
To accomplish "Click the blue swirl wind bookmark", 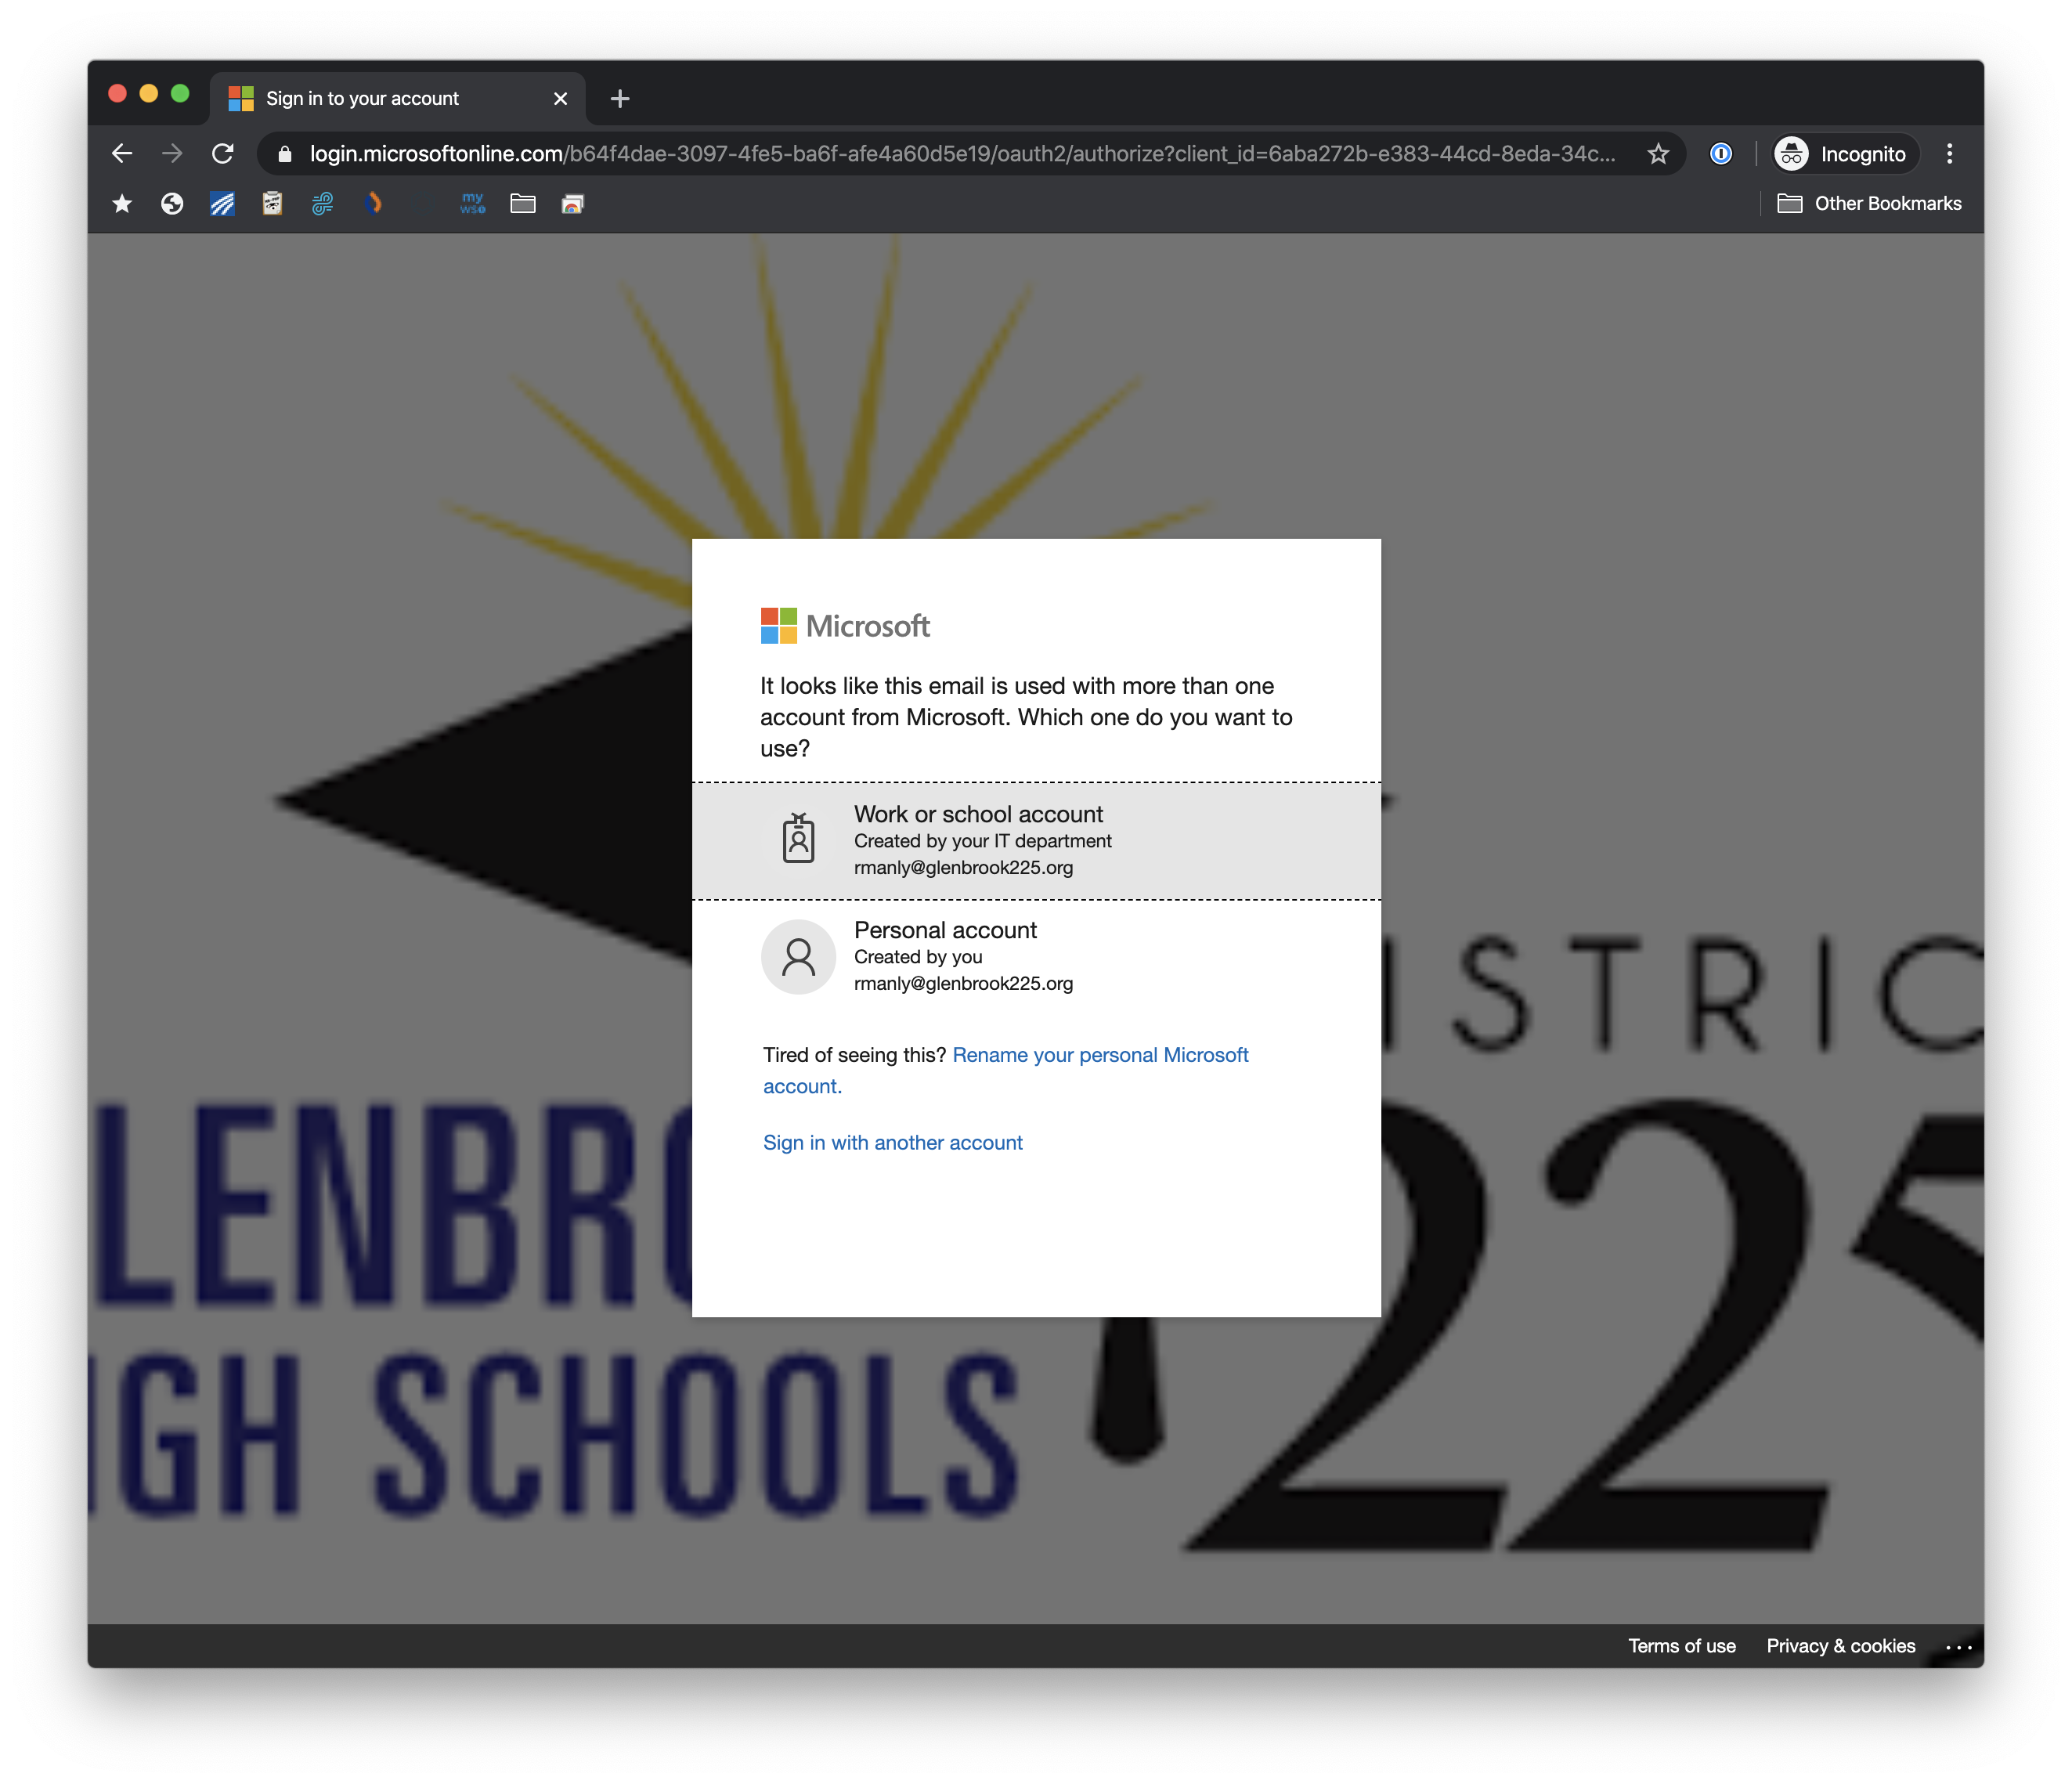I will tap(322, 204).
